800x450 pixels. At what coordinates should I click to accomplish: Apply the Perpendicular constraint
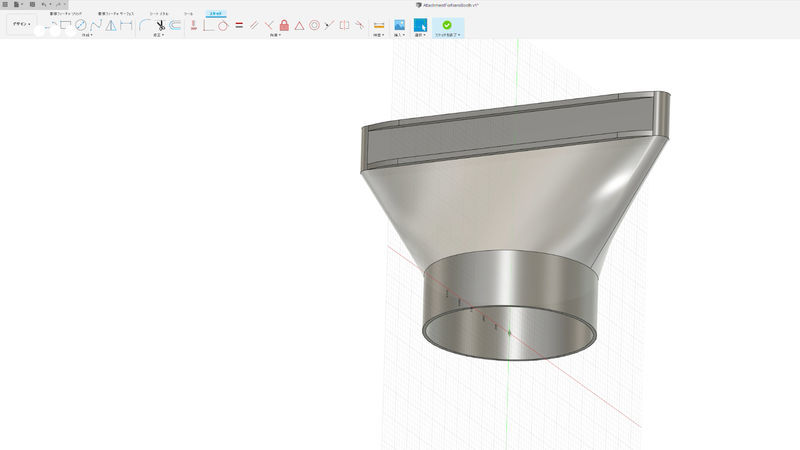269,25
